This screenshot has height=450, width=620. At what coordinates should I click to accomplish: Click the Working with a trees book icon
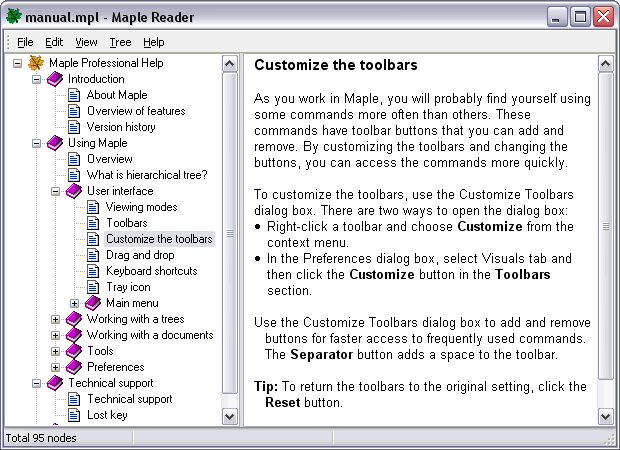(x=74, y=319)
